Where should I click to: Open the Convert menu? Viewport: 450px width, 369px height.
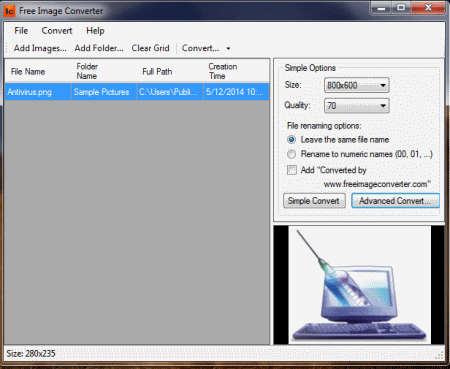(57, 31)
